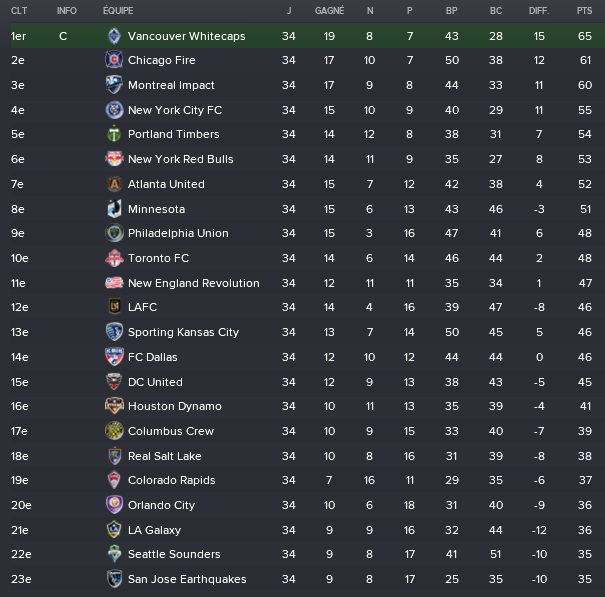The image size is (605, 597).
Task: Click the Columbus Crew round crest
Action: coord(114,431)
